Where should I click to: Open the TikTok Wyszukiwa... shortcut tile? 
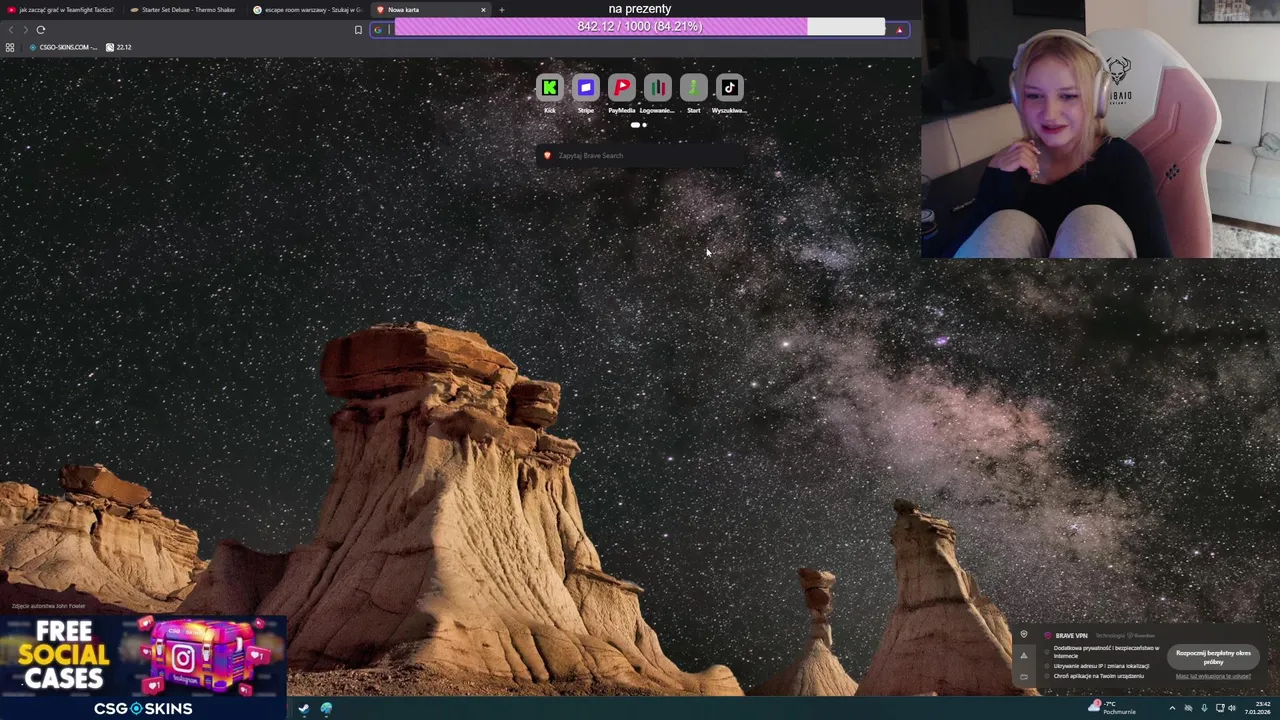click(x=729, y=88)
